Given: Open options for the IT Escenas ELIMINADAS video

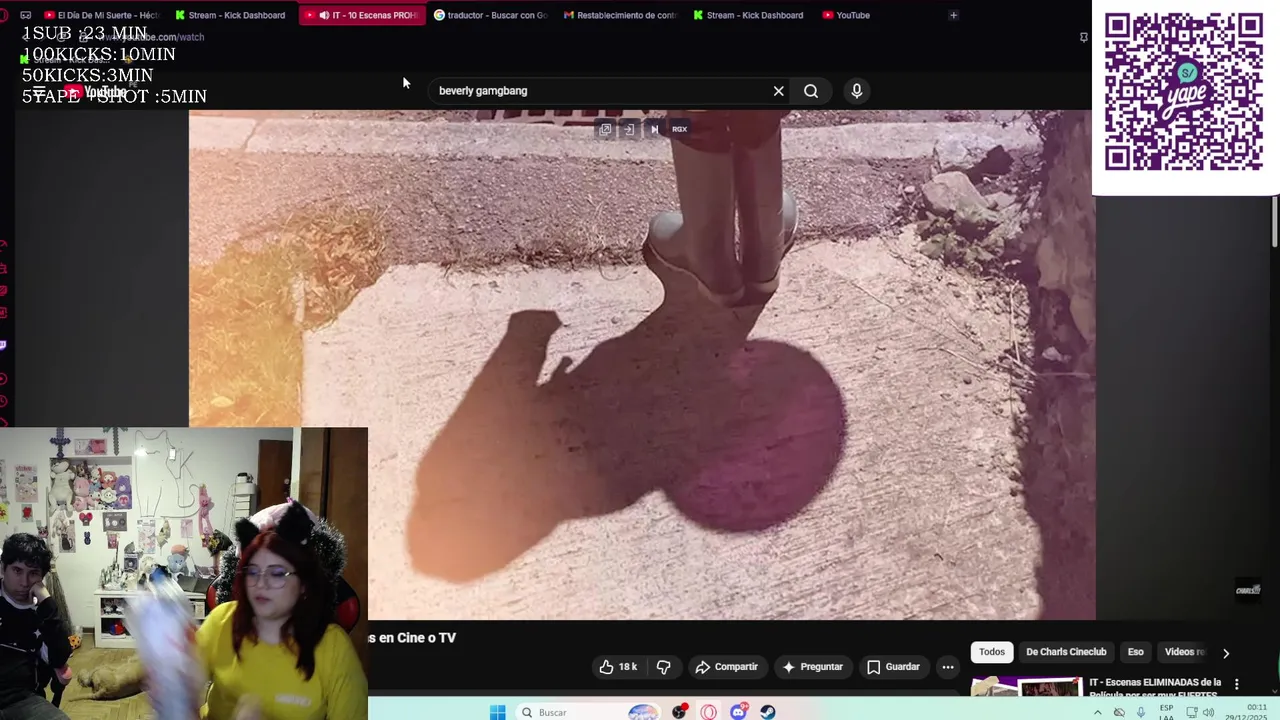Looking at the screenshot, I should pos(1237,684).
